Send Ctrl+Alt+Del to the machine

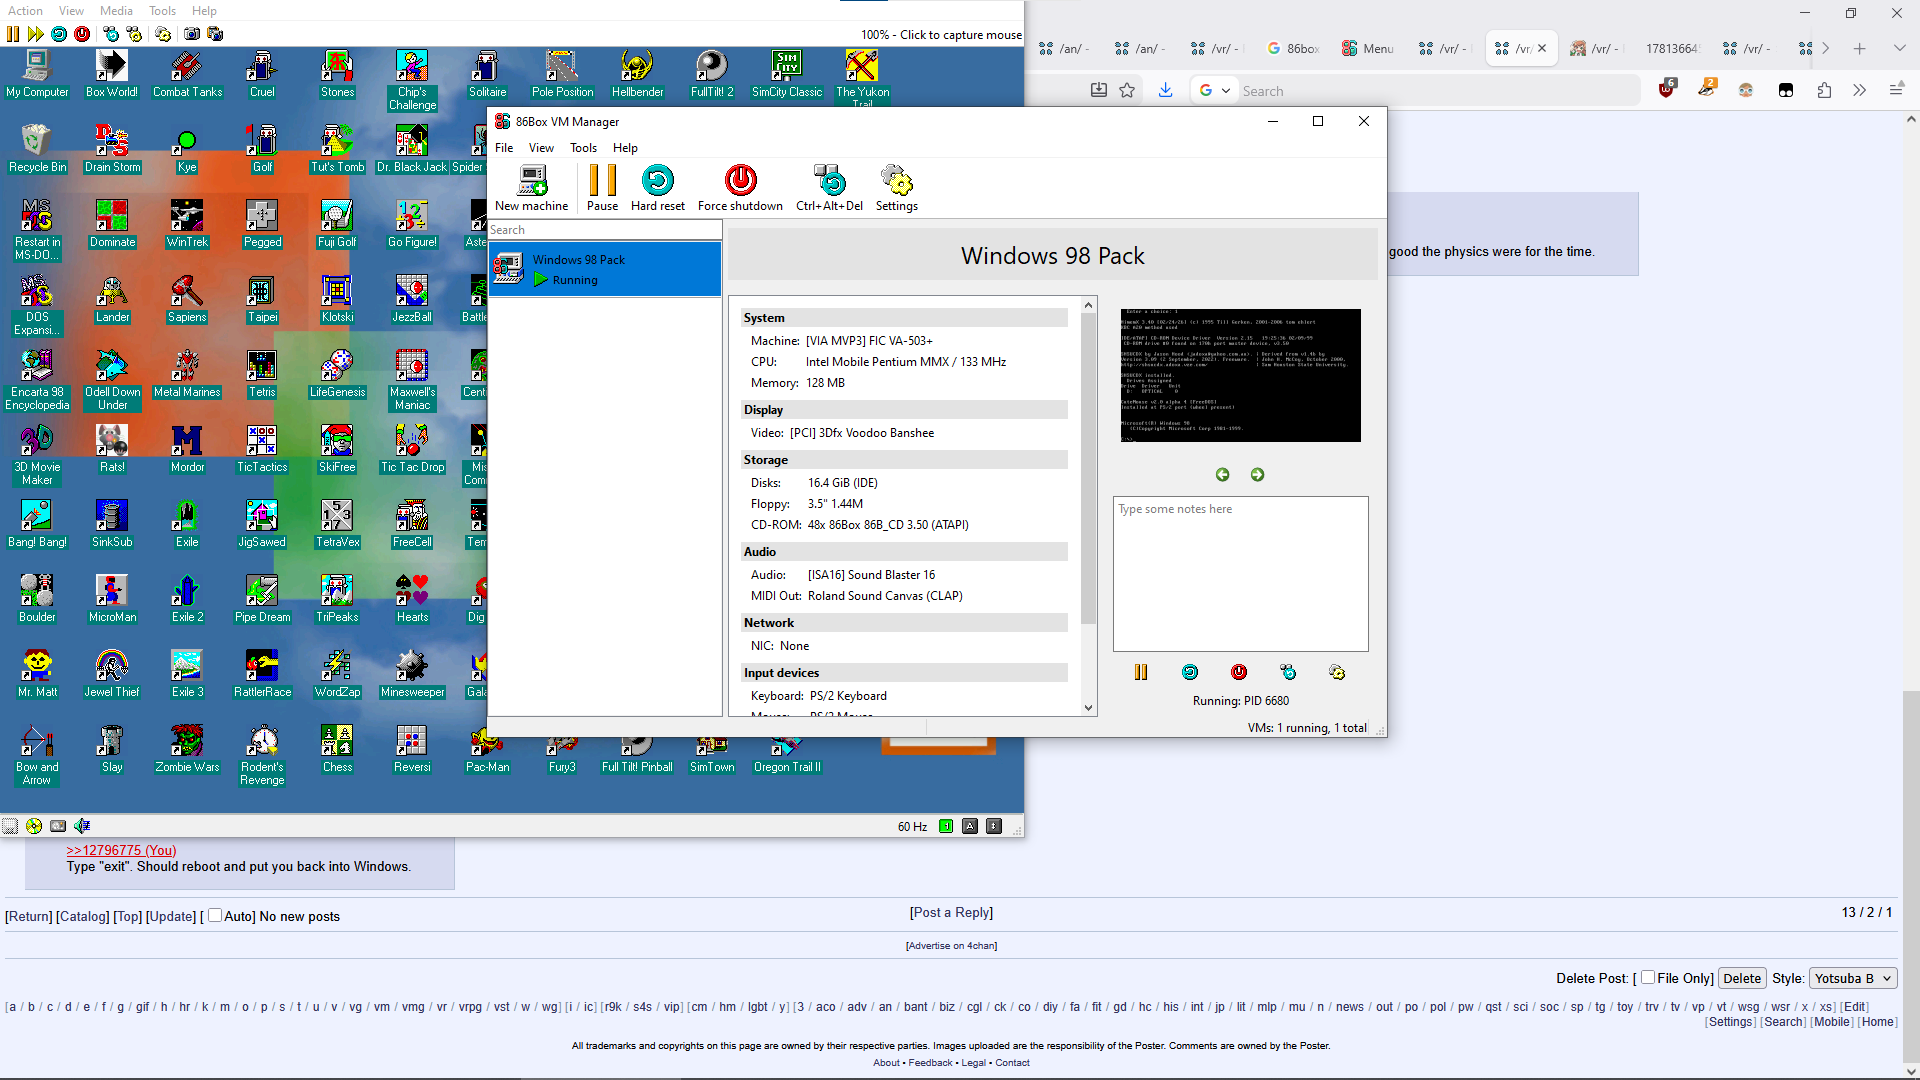pos(829,188)
